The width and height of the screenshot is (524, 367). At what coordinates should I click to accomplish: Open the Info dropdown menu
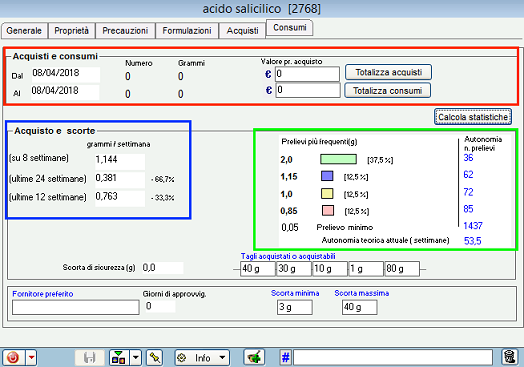pyautogui.click(x=202, y=358)
